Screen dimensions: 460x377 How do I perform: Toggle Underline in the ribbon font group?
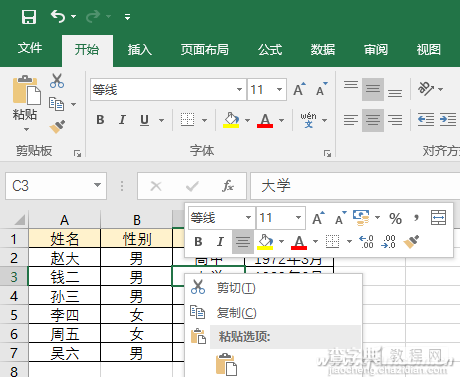pyautogui.click(x=144, y=120)
